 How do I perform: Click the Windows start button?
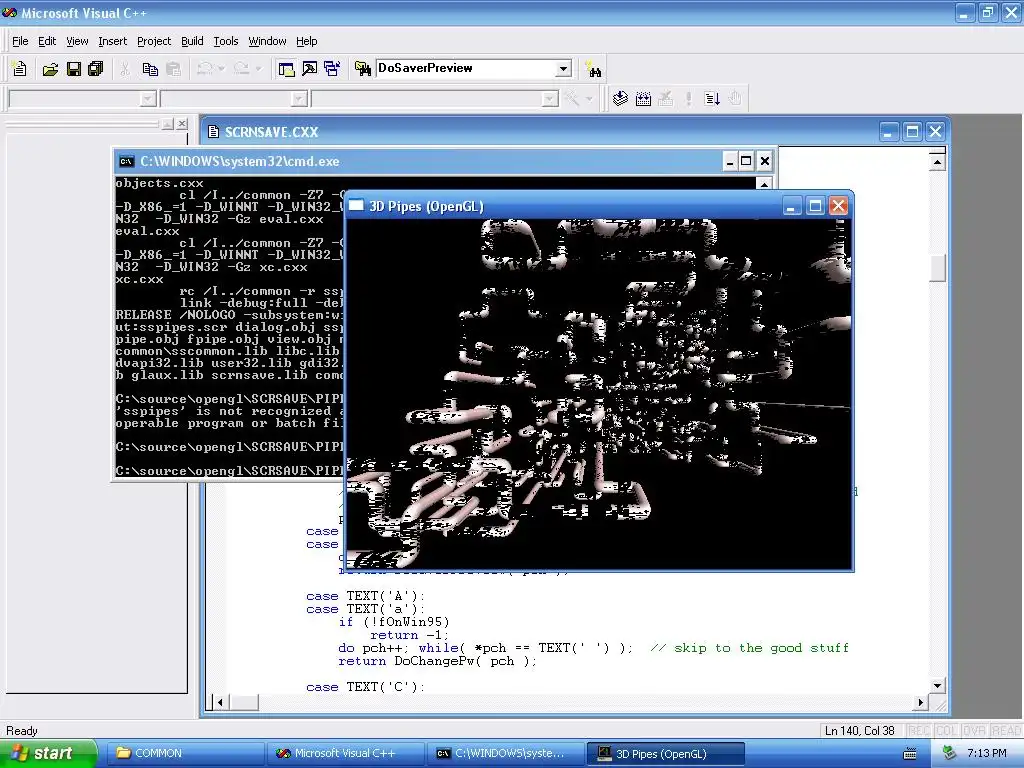(x=48, y=753)
